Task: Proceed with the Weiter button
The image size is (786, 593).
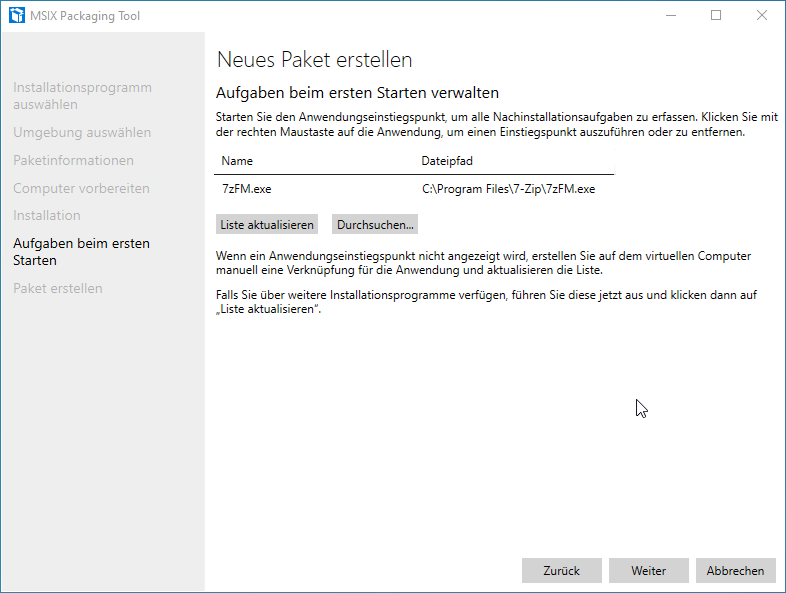Action: [648, 571]
